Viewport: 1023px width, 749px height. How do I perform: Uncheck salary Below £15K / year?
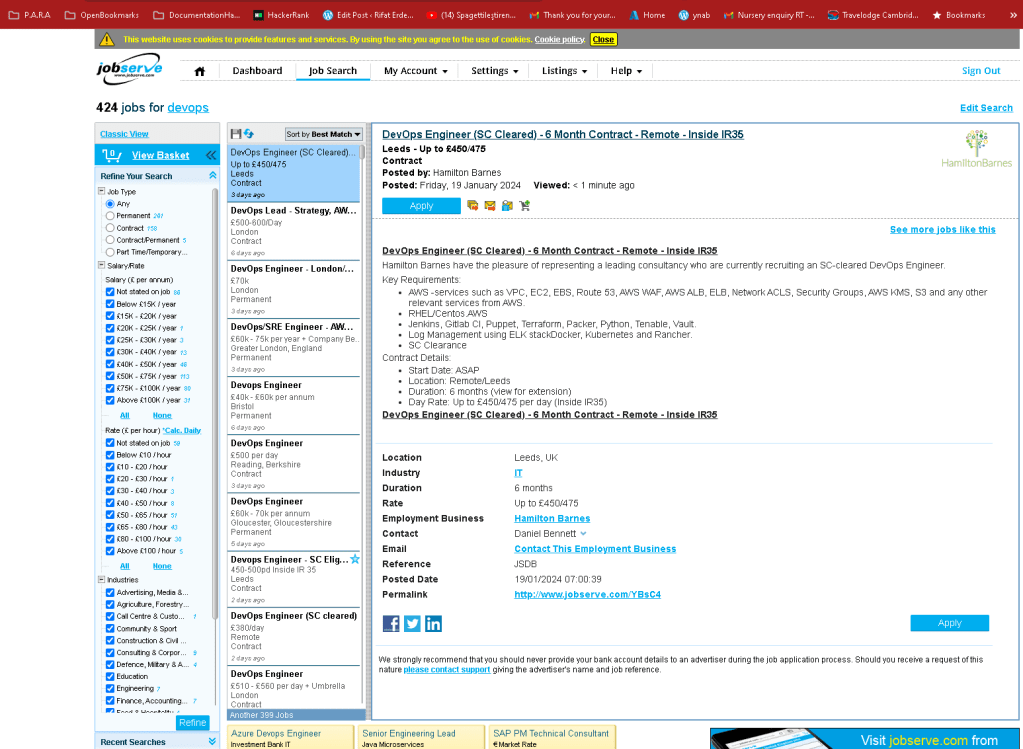tap(110, 304)
